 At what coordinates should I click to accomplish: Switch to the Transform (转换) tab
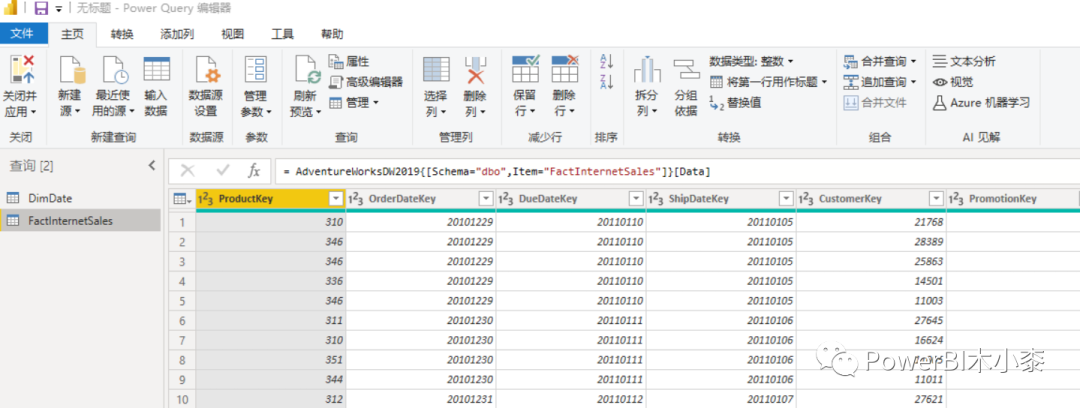click(x=122, y=34)
